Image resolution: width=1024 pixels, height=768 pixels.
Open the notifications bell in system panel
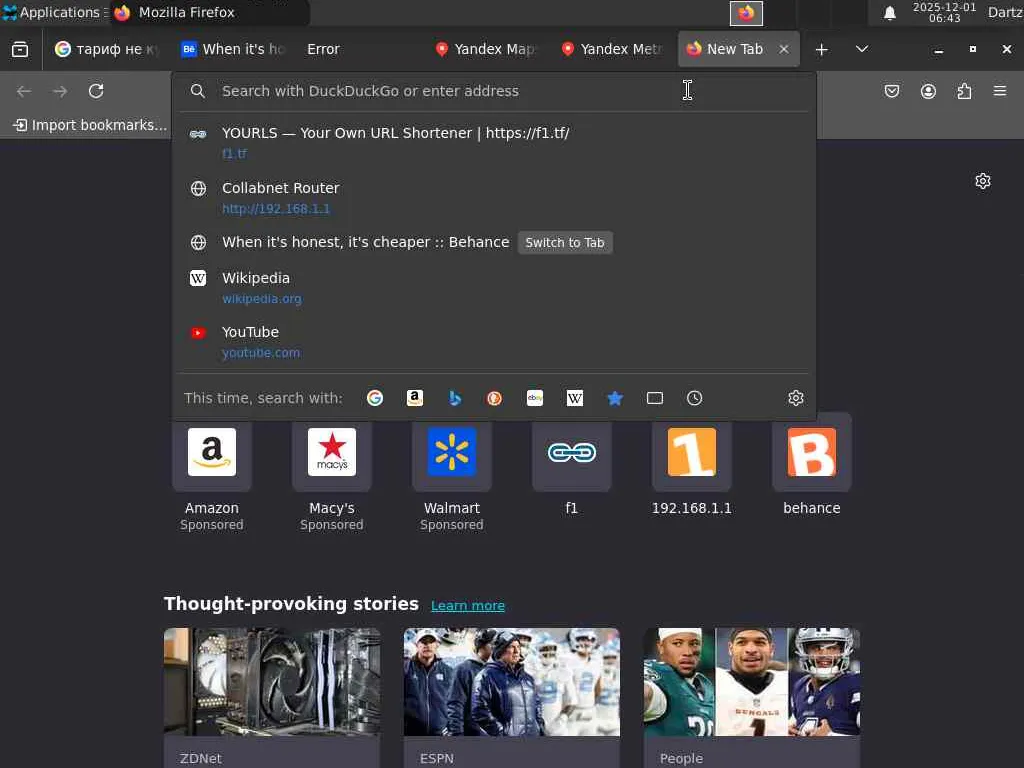click(x=889, y=12)
